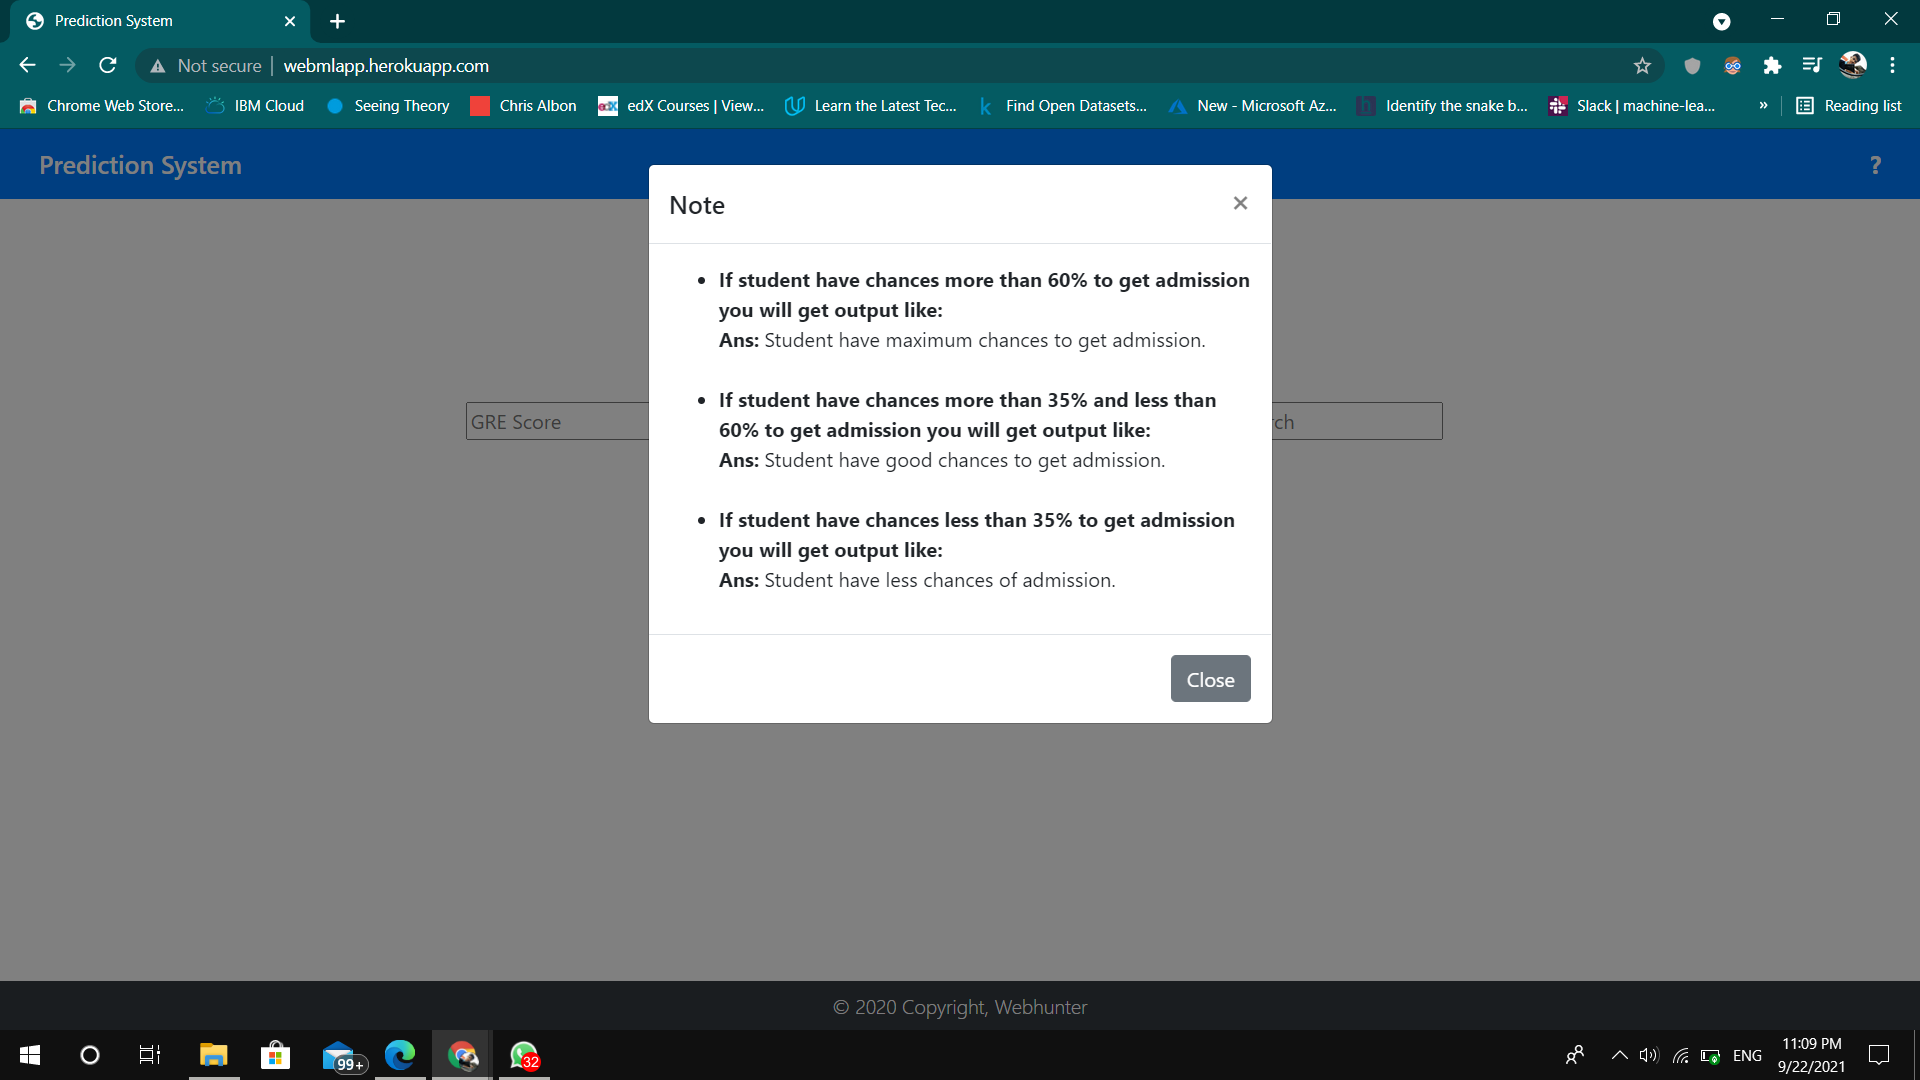Open Learn the Latest Tec... bookmark
1920x1080 pixels.
point(871,105)
